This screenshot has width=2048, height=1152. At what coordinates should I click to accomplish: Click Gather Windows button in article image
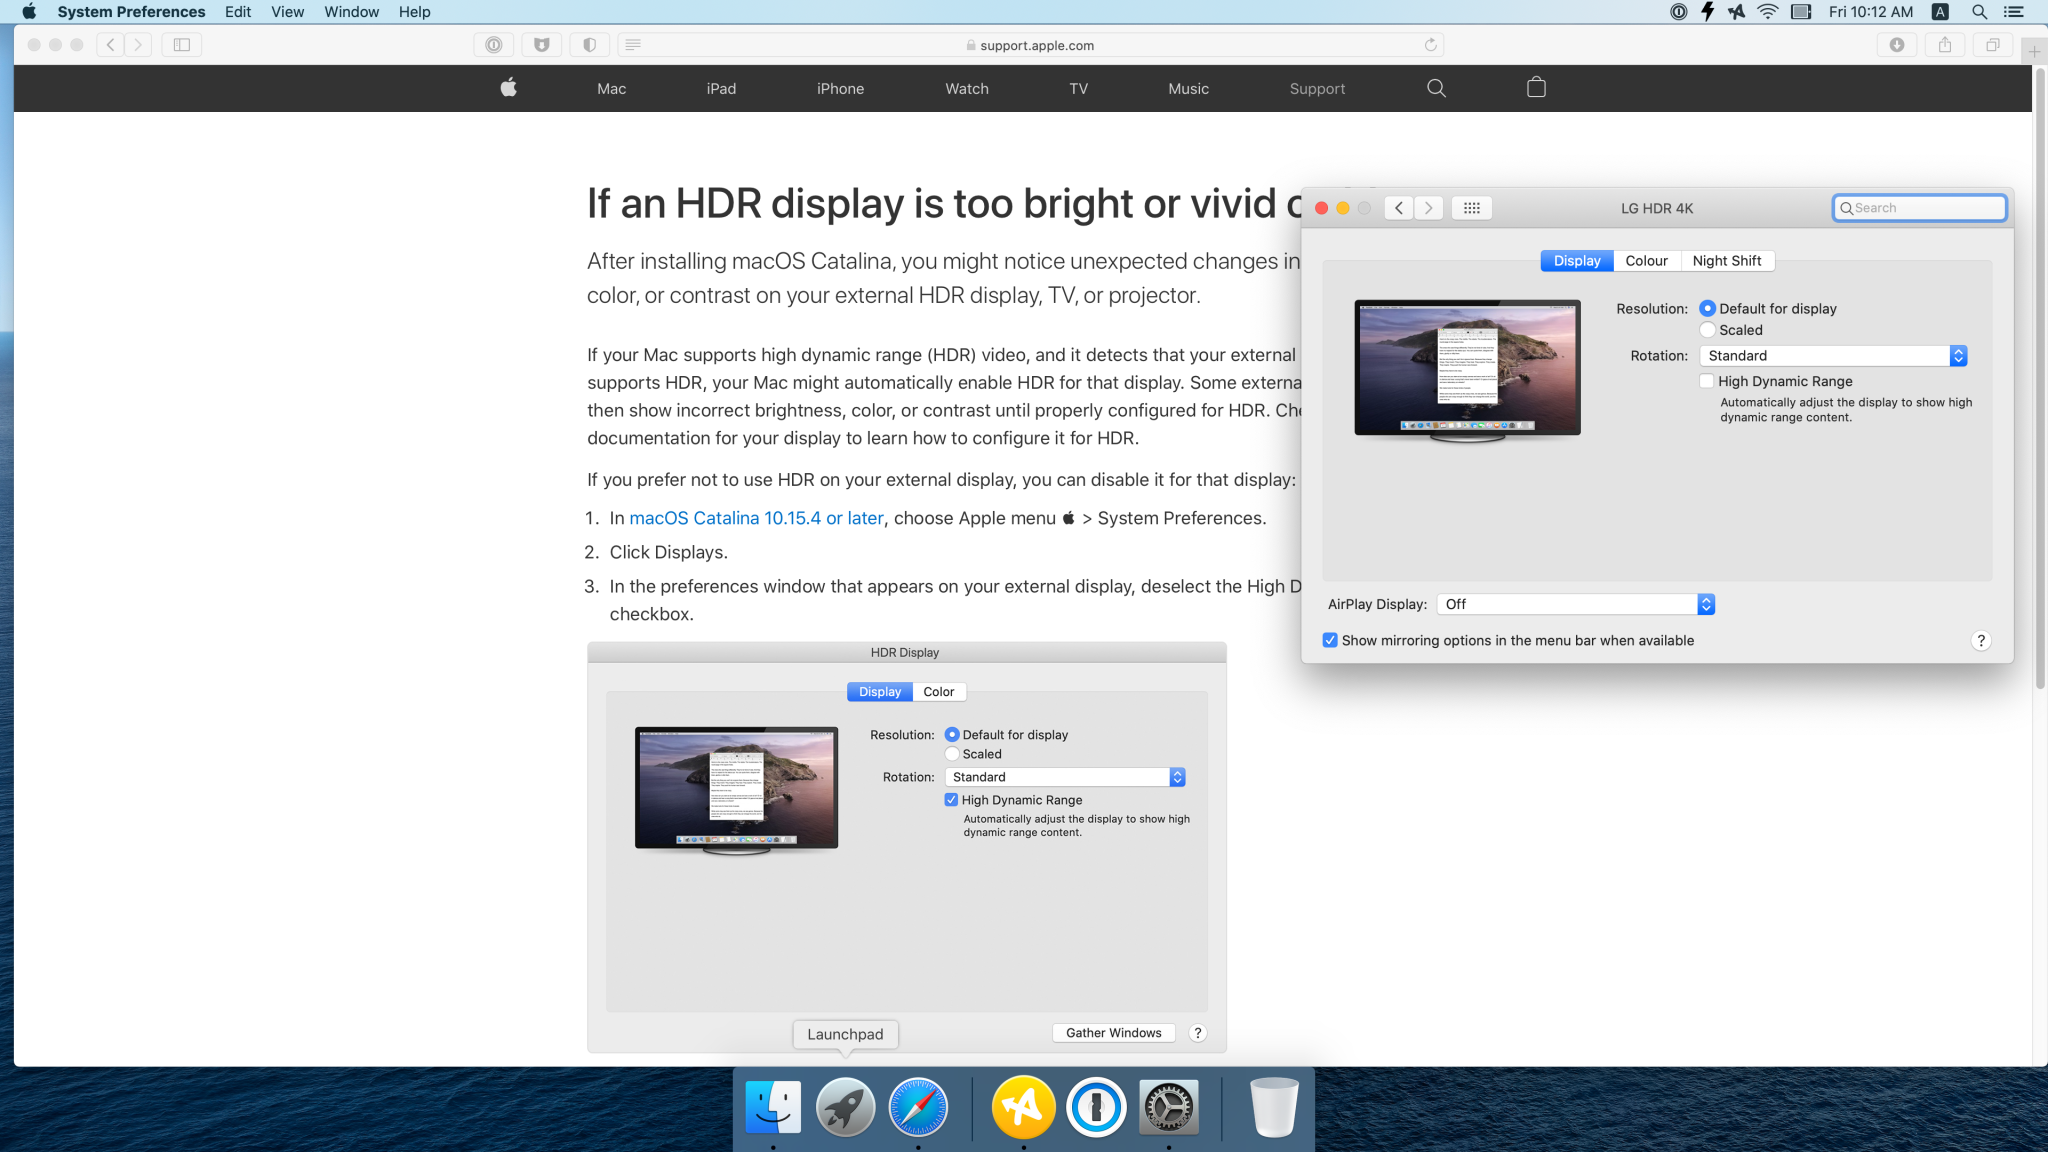coord(1113,1033)
